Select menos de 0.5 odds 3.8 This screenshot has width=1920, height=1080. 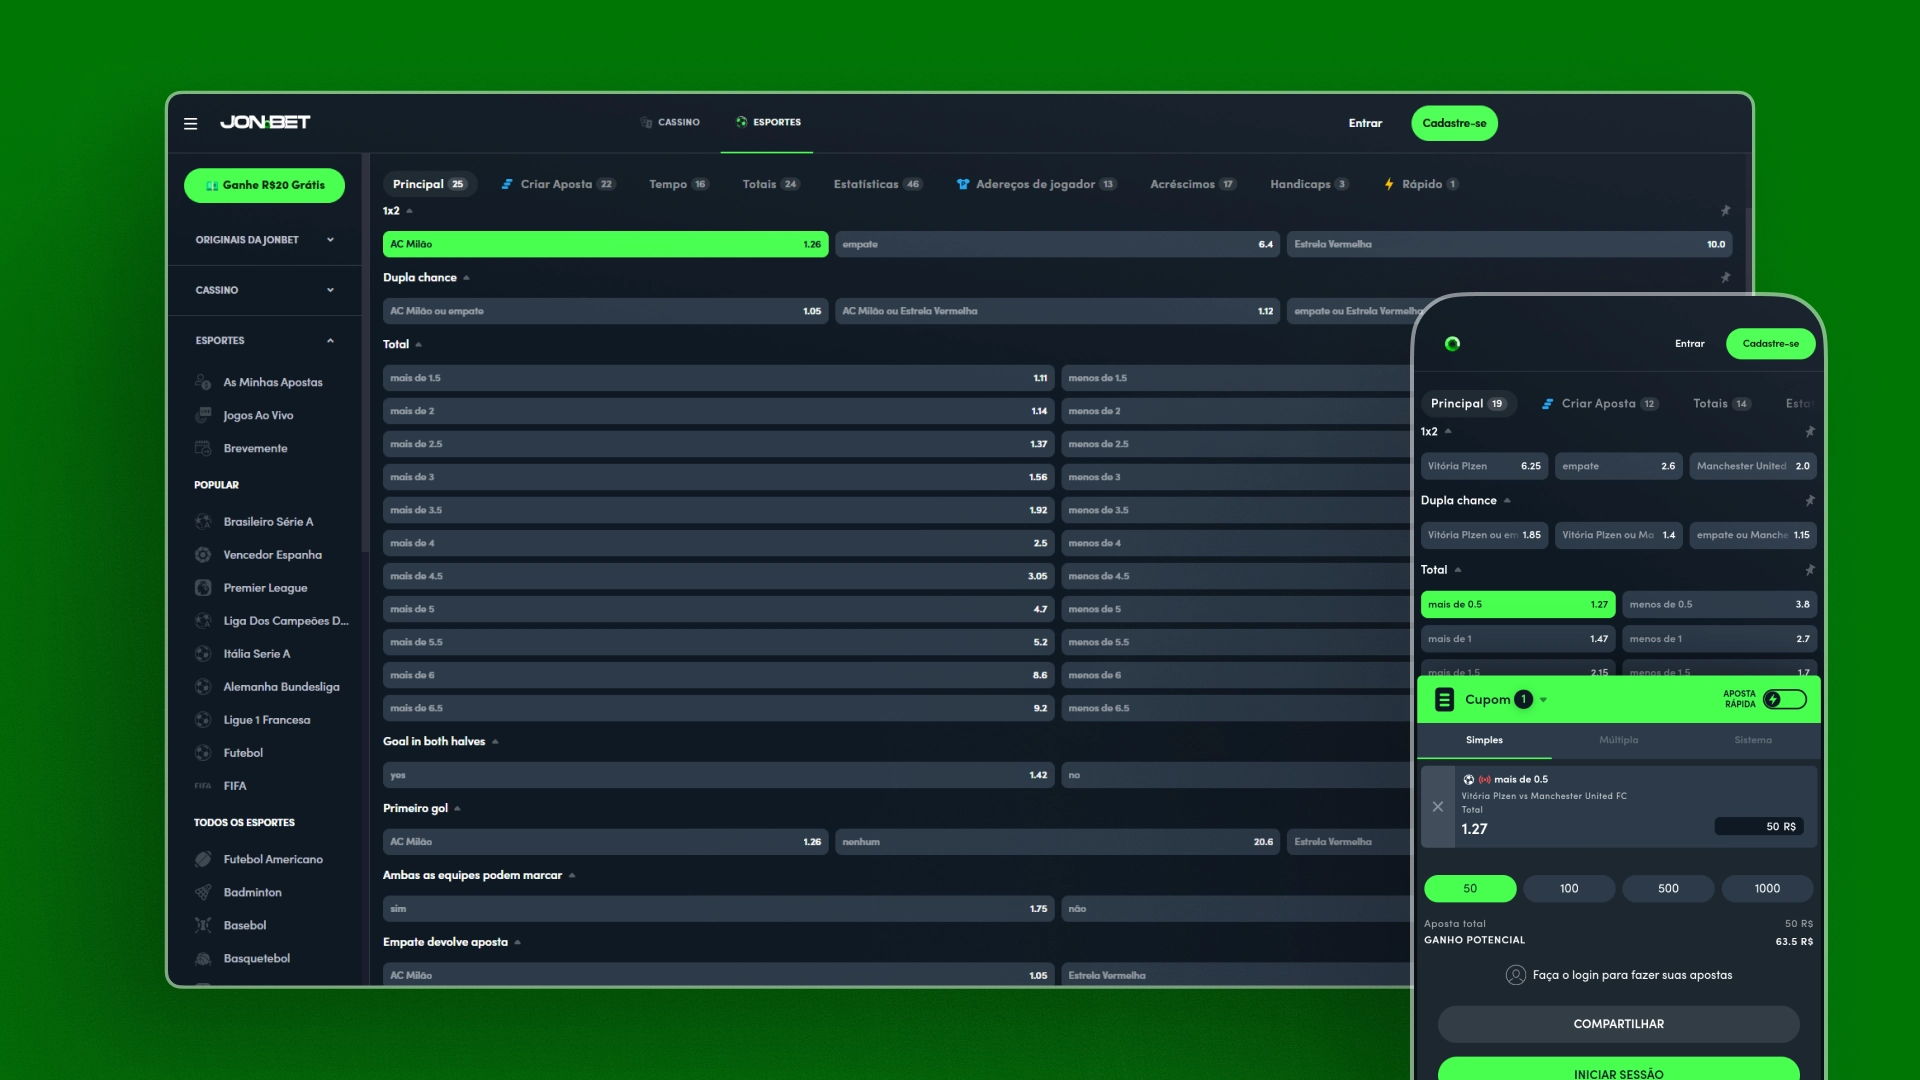coord(1719,604)
